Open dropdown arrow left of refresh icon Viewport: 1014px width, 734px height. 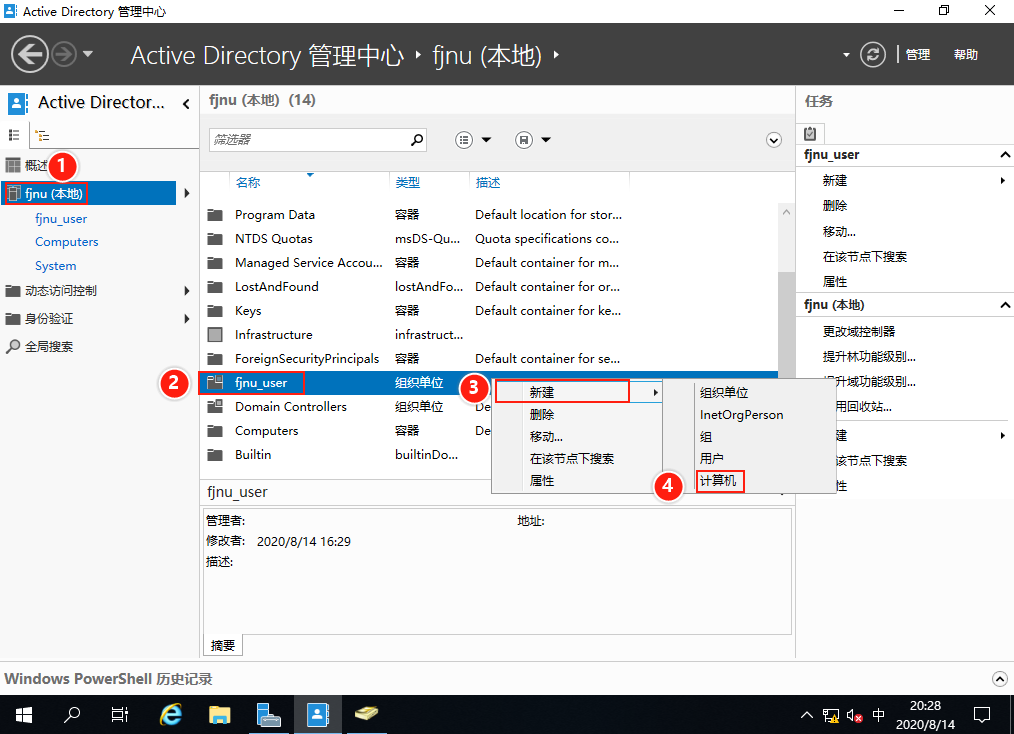click(846, 55)
